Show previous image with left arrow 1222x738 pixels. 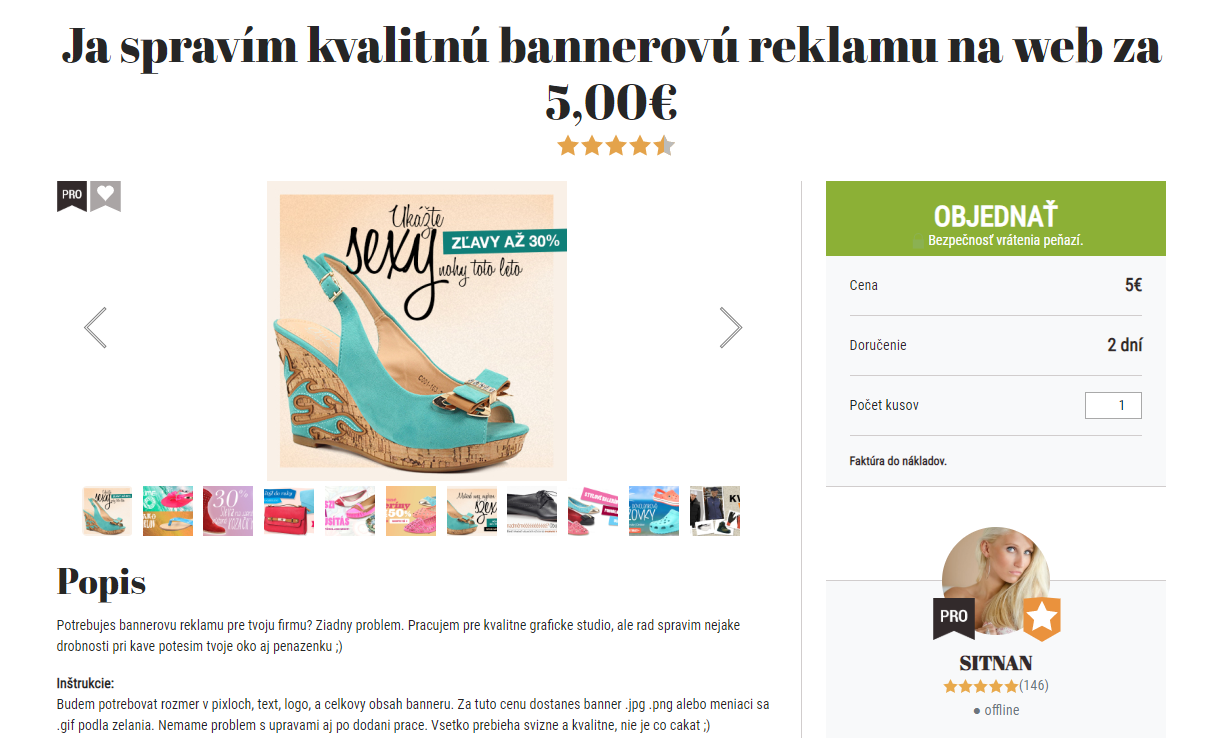point(95,327)
